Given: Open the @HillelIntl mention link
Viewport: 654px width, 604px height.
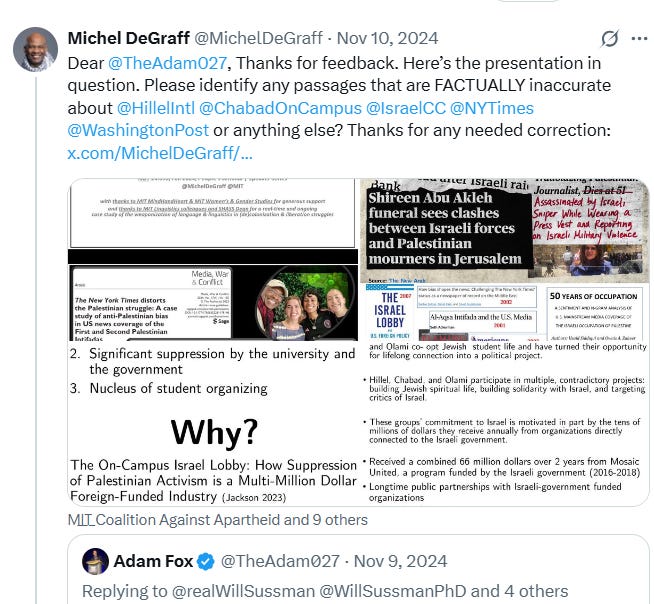Looking at the screenshot, I should (156, 108).
